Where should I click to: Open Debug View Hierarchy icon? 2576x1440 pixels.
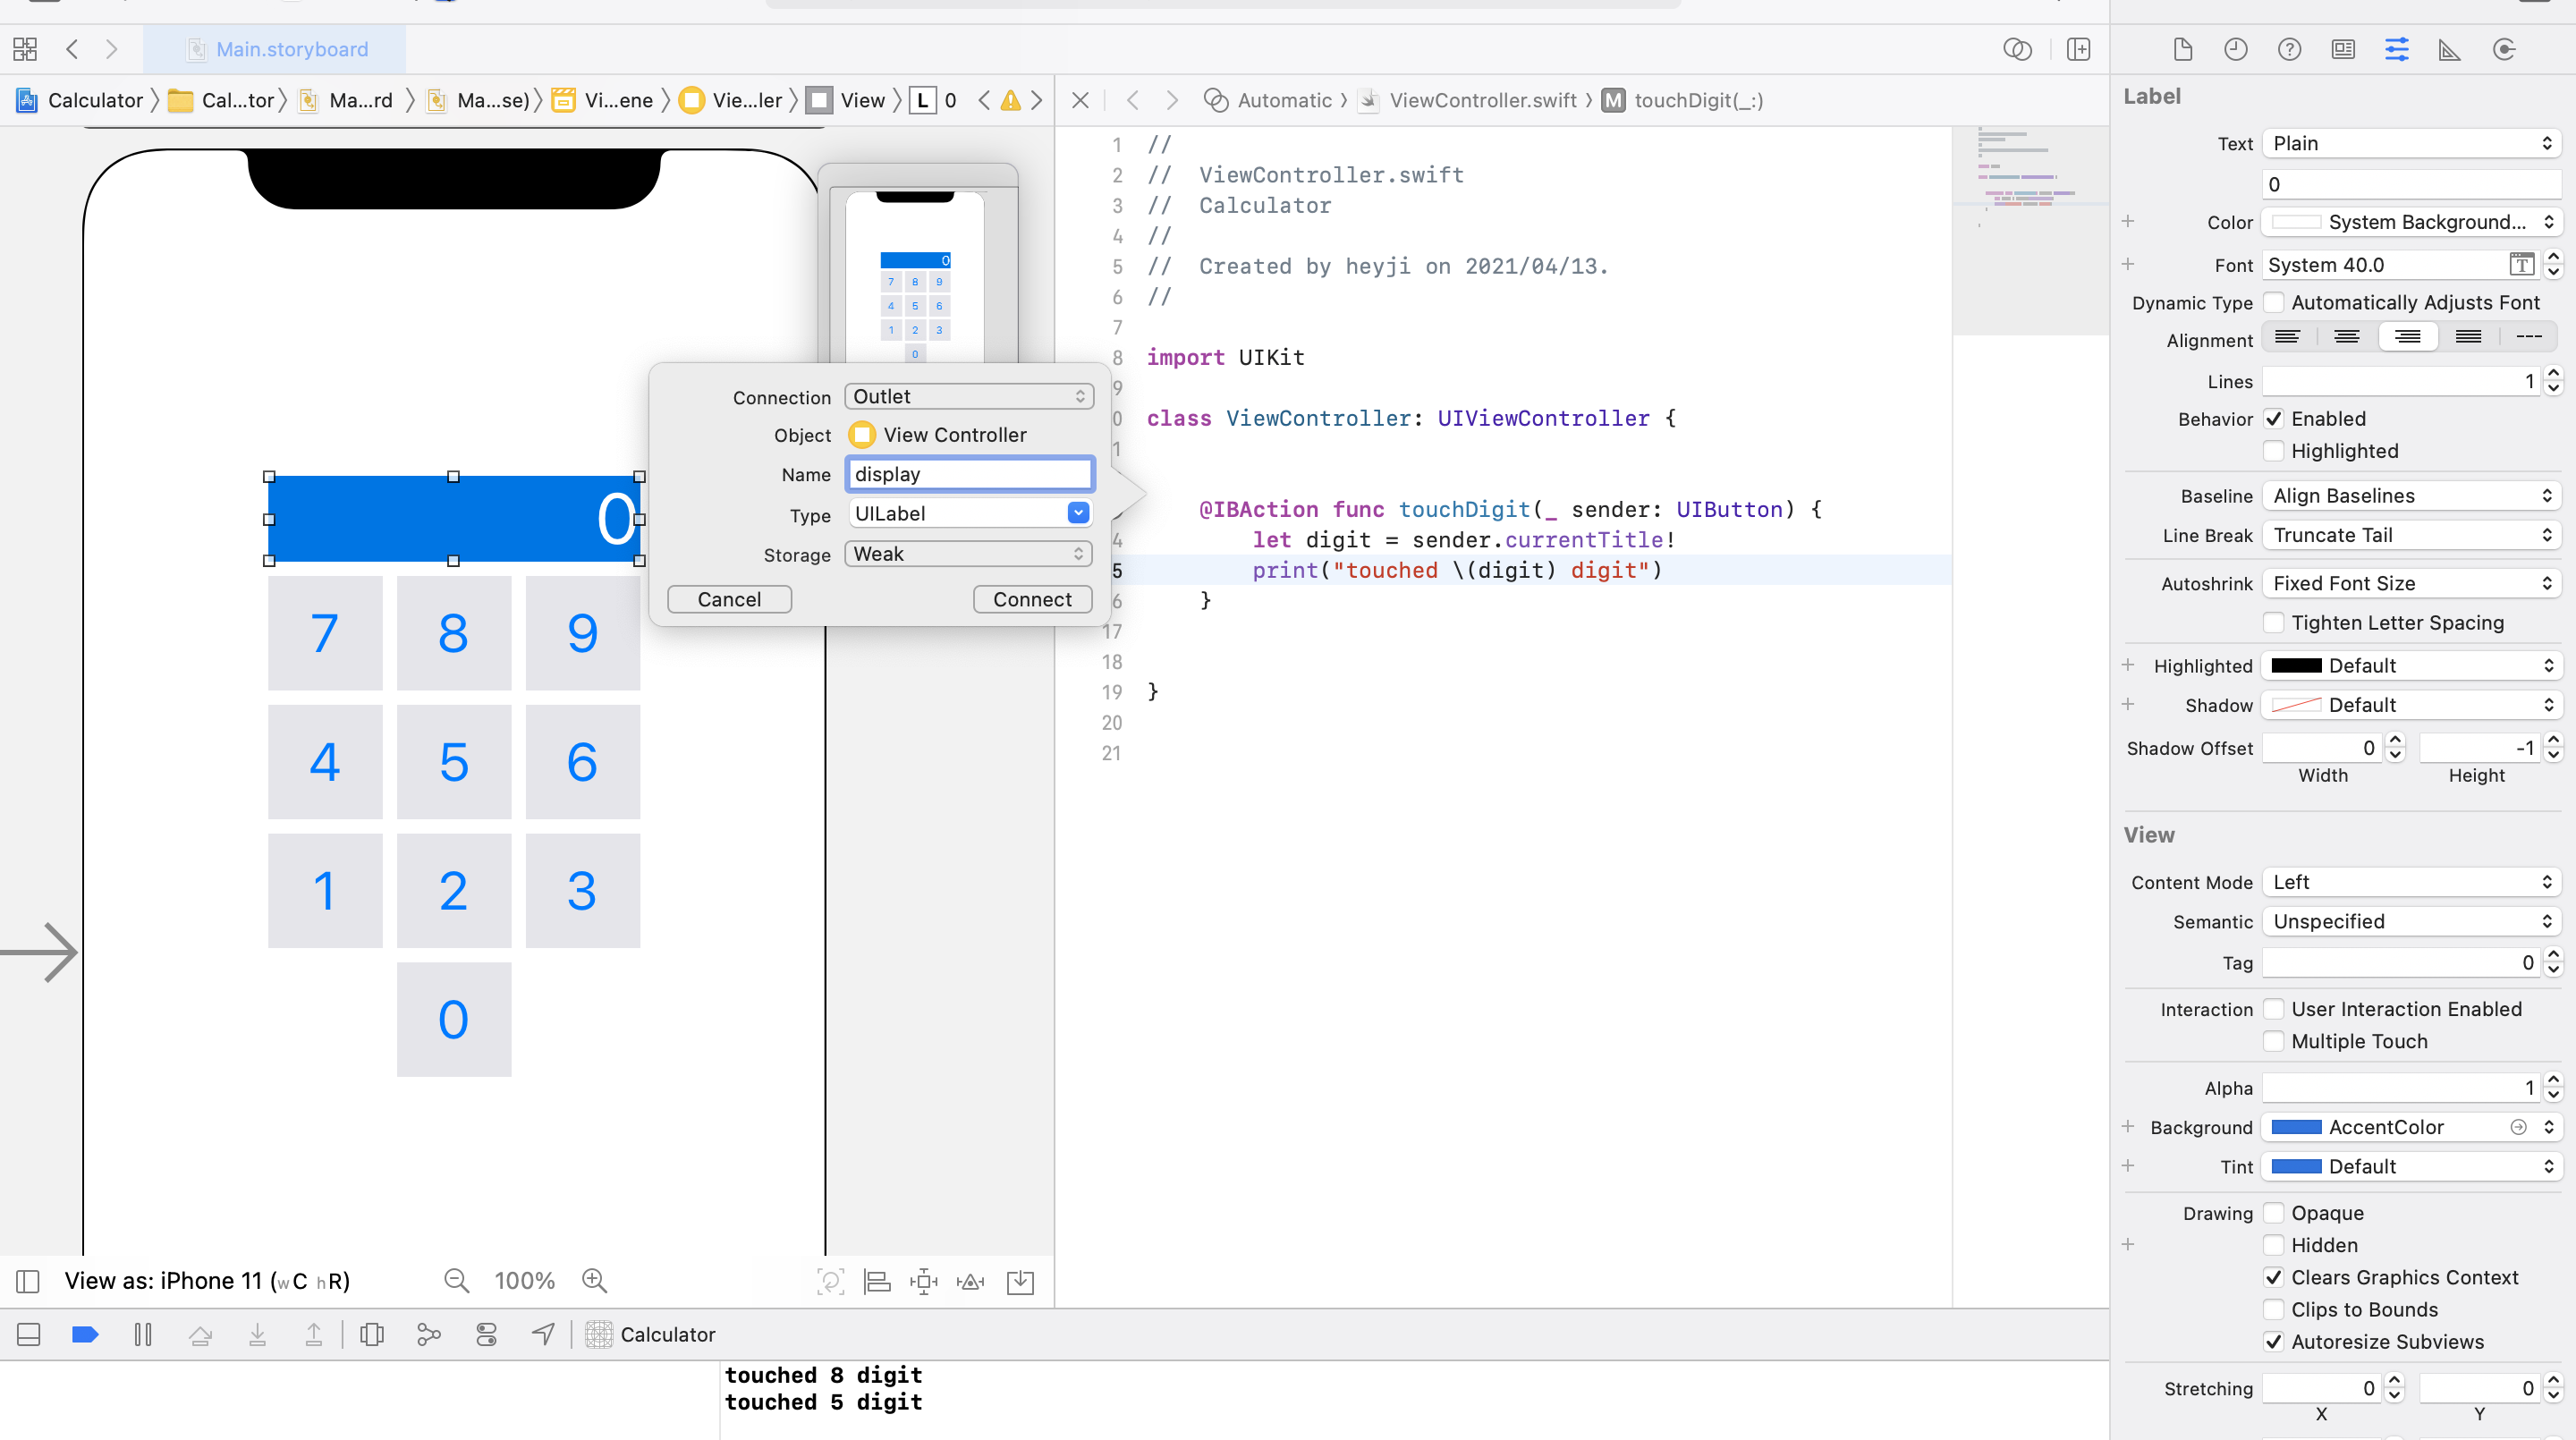click(x=372, y=1334)
